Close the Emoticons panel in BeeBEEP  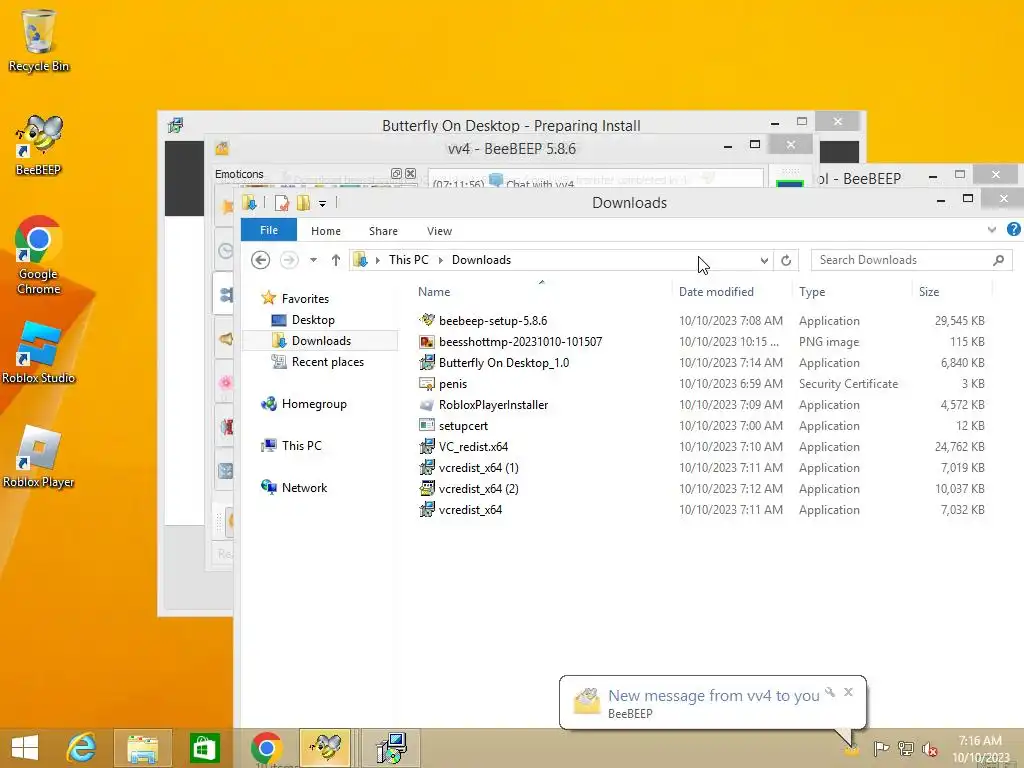[x=410, y=173]
